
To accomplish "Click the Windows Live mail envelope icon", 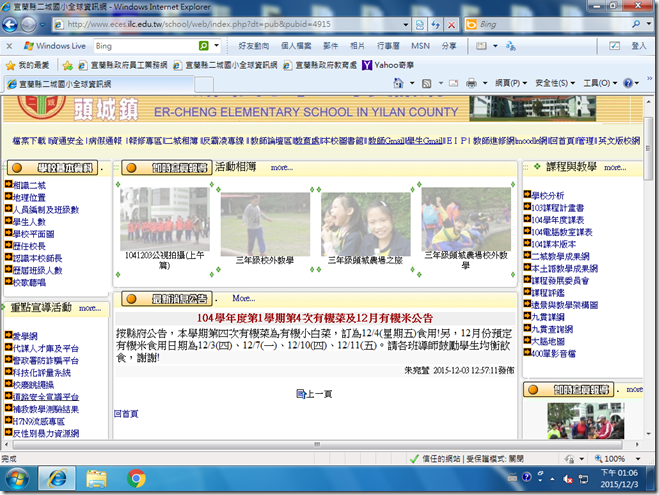I will [481, 46].
